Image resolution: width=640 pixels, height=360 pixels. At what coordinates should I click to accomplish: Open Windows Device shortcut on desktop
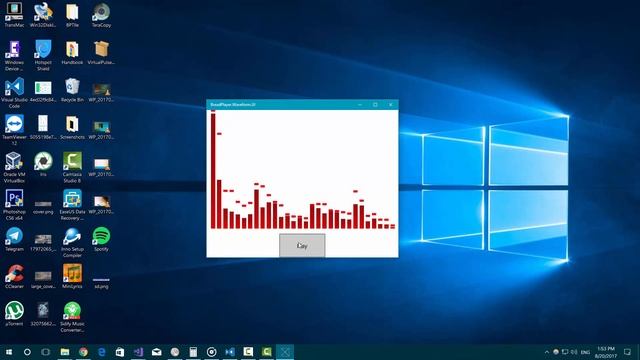[x=14, y=54]
